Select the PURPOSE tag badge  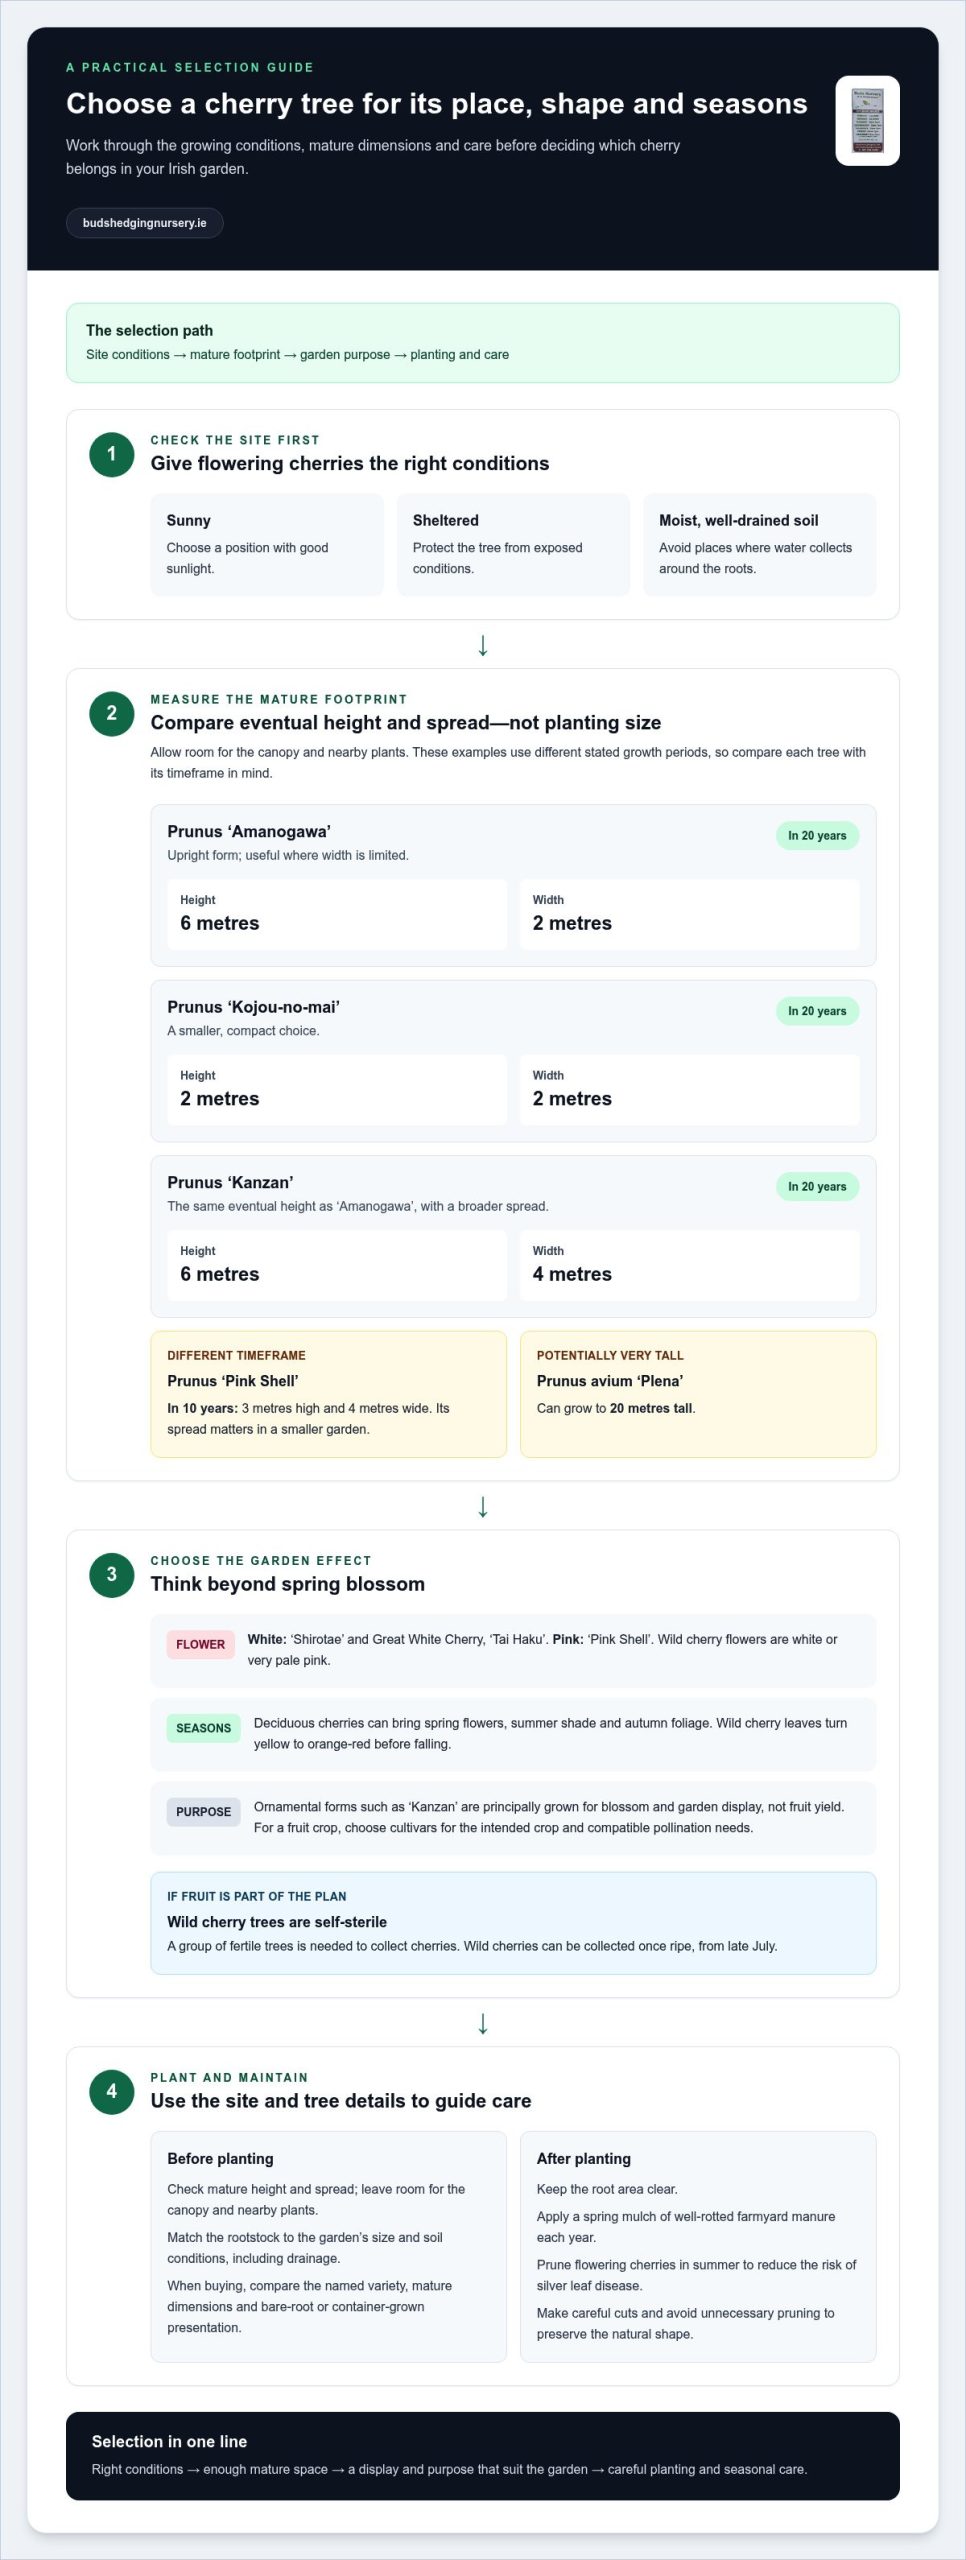click(203, 1812)
